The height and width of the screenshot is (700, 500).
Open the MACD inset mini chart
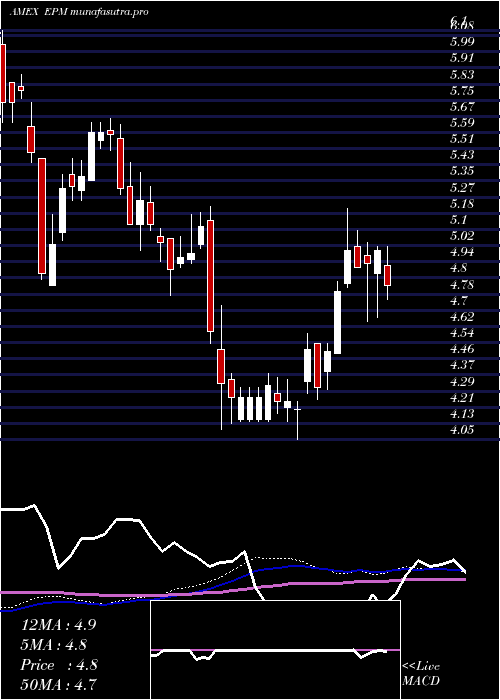pyautogui.click(x=275, y=650)
